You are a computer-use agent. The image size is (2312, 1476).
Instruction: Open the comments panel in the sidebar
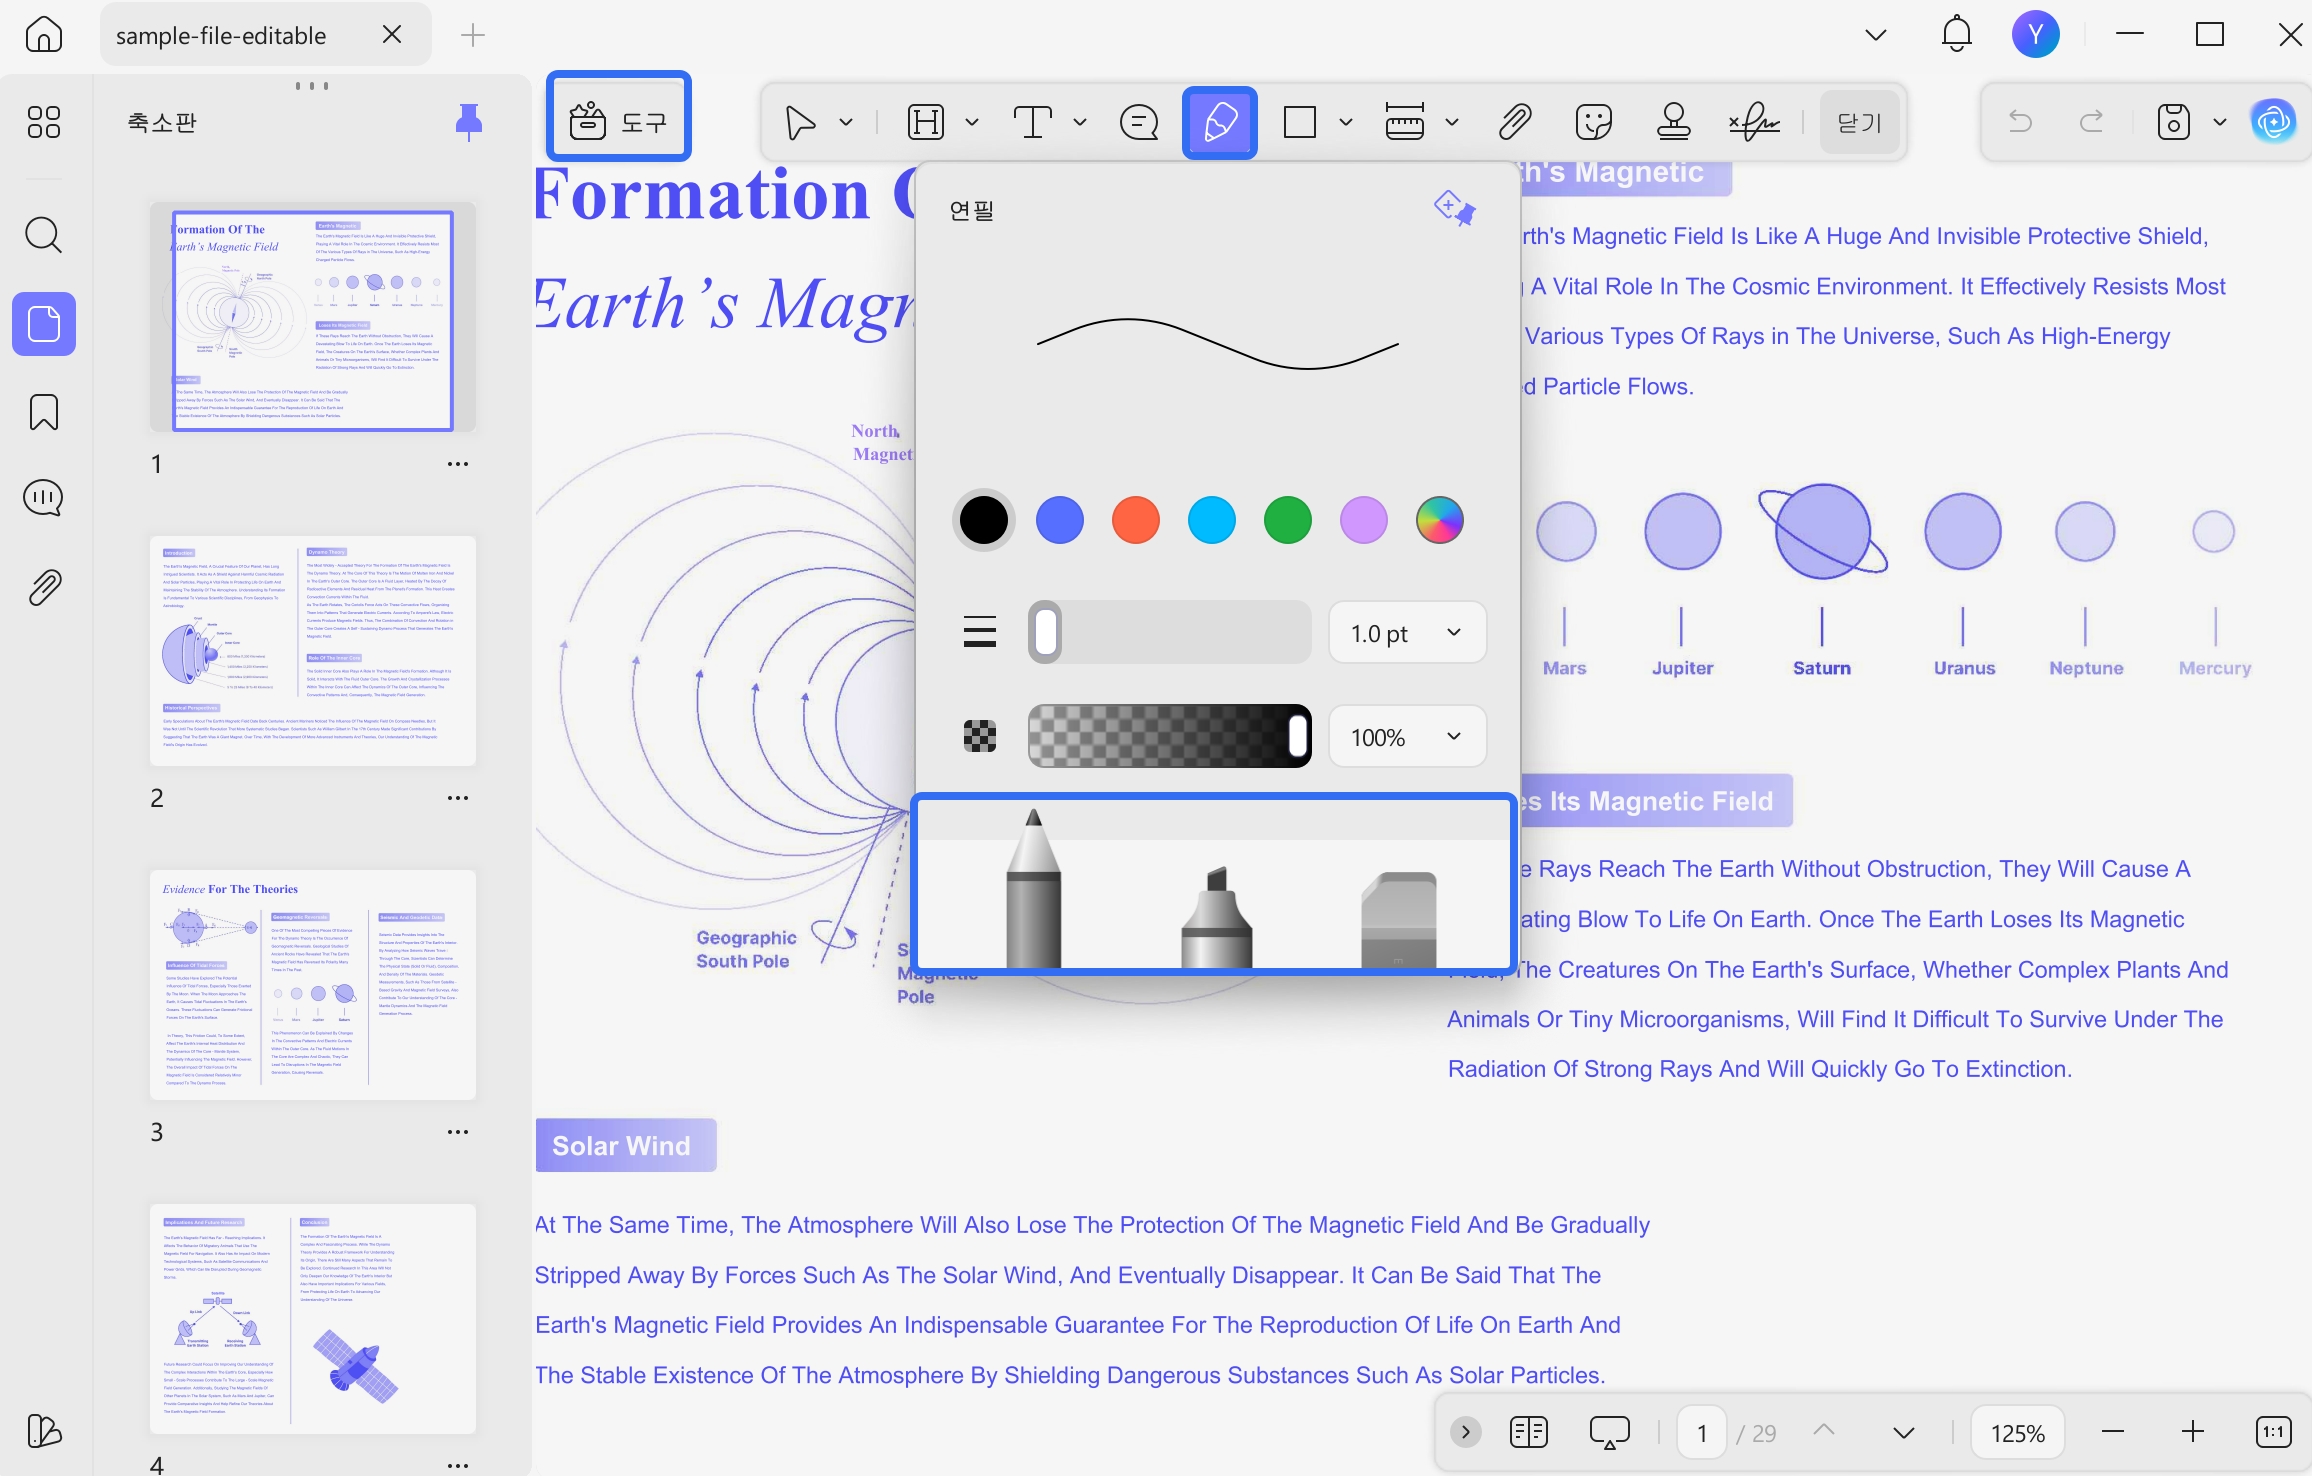(x=43, y=498)
